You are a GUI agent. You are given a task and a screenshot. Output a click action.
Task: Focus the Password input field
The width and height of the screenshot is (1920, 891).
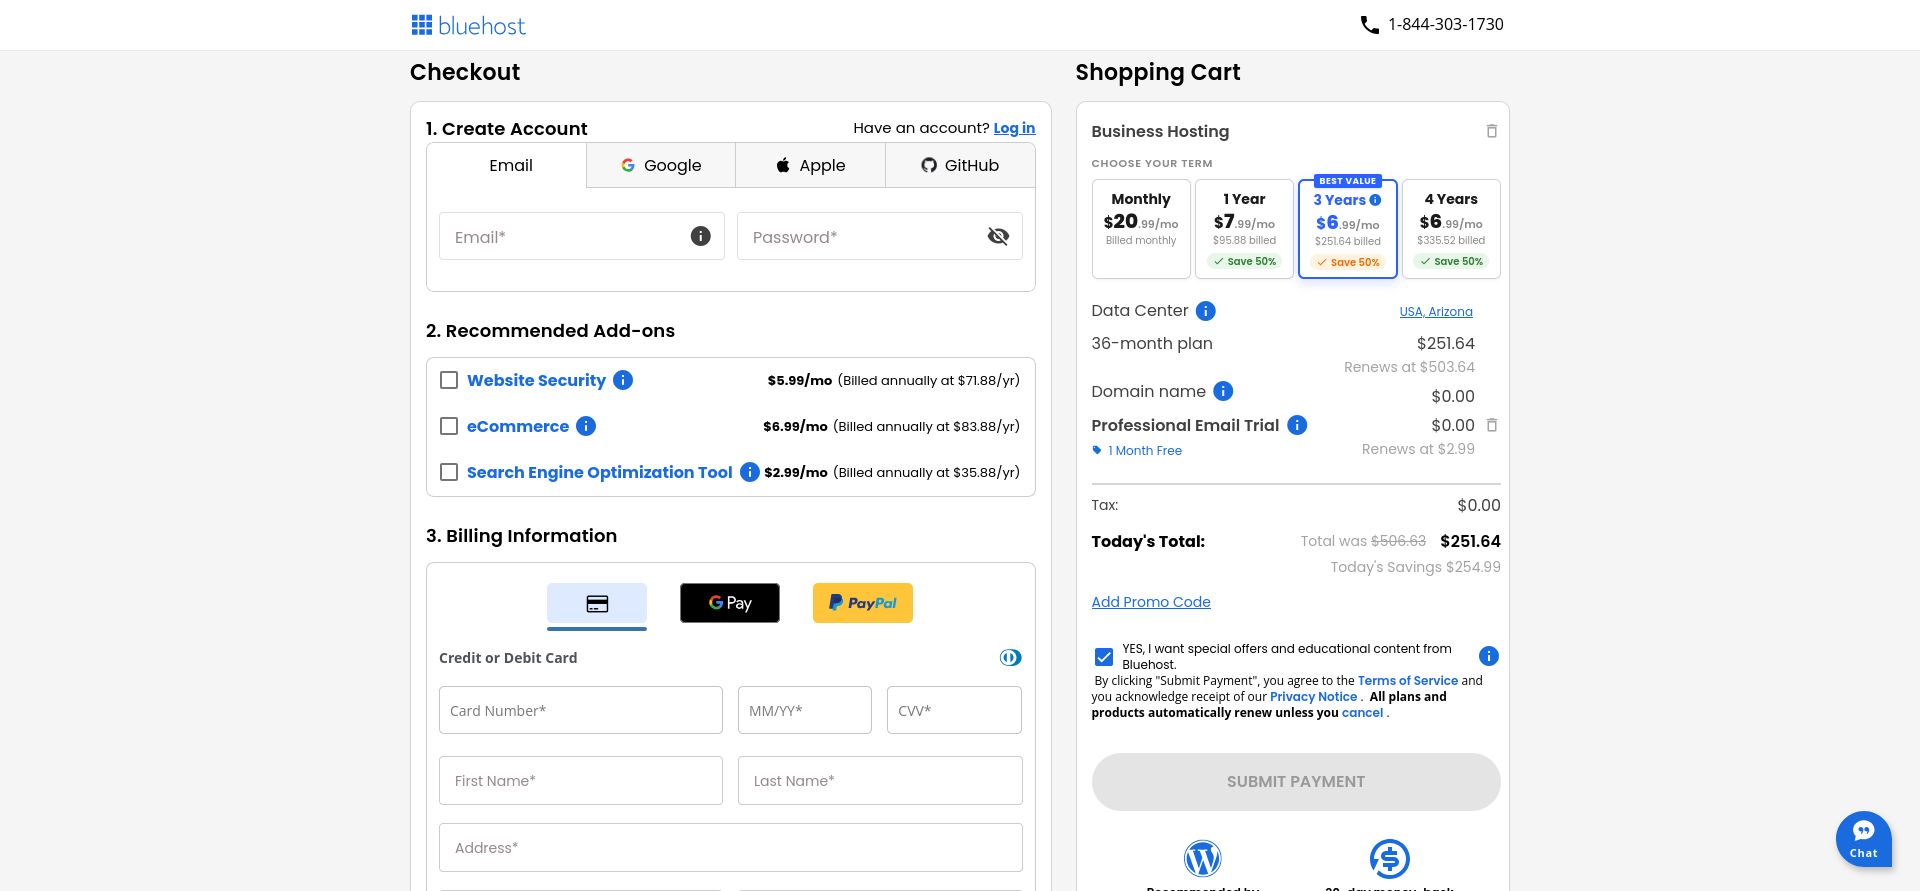pos(879,236)
